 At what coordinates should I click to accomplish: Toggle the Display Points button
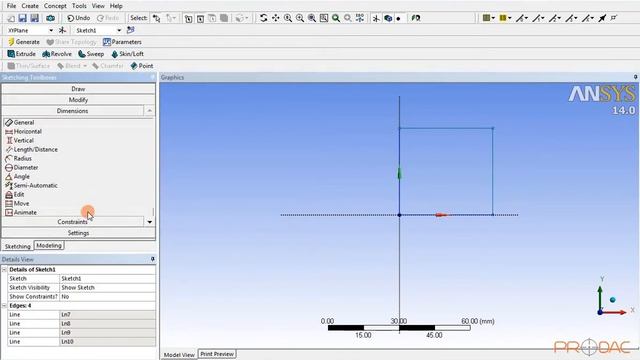pyautogui.click(x=399, y=18)
